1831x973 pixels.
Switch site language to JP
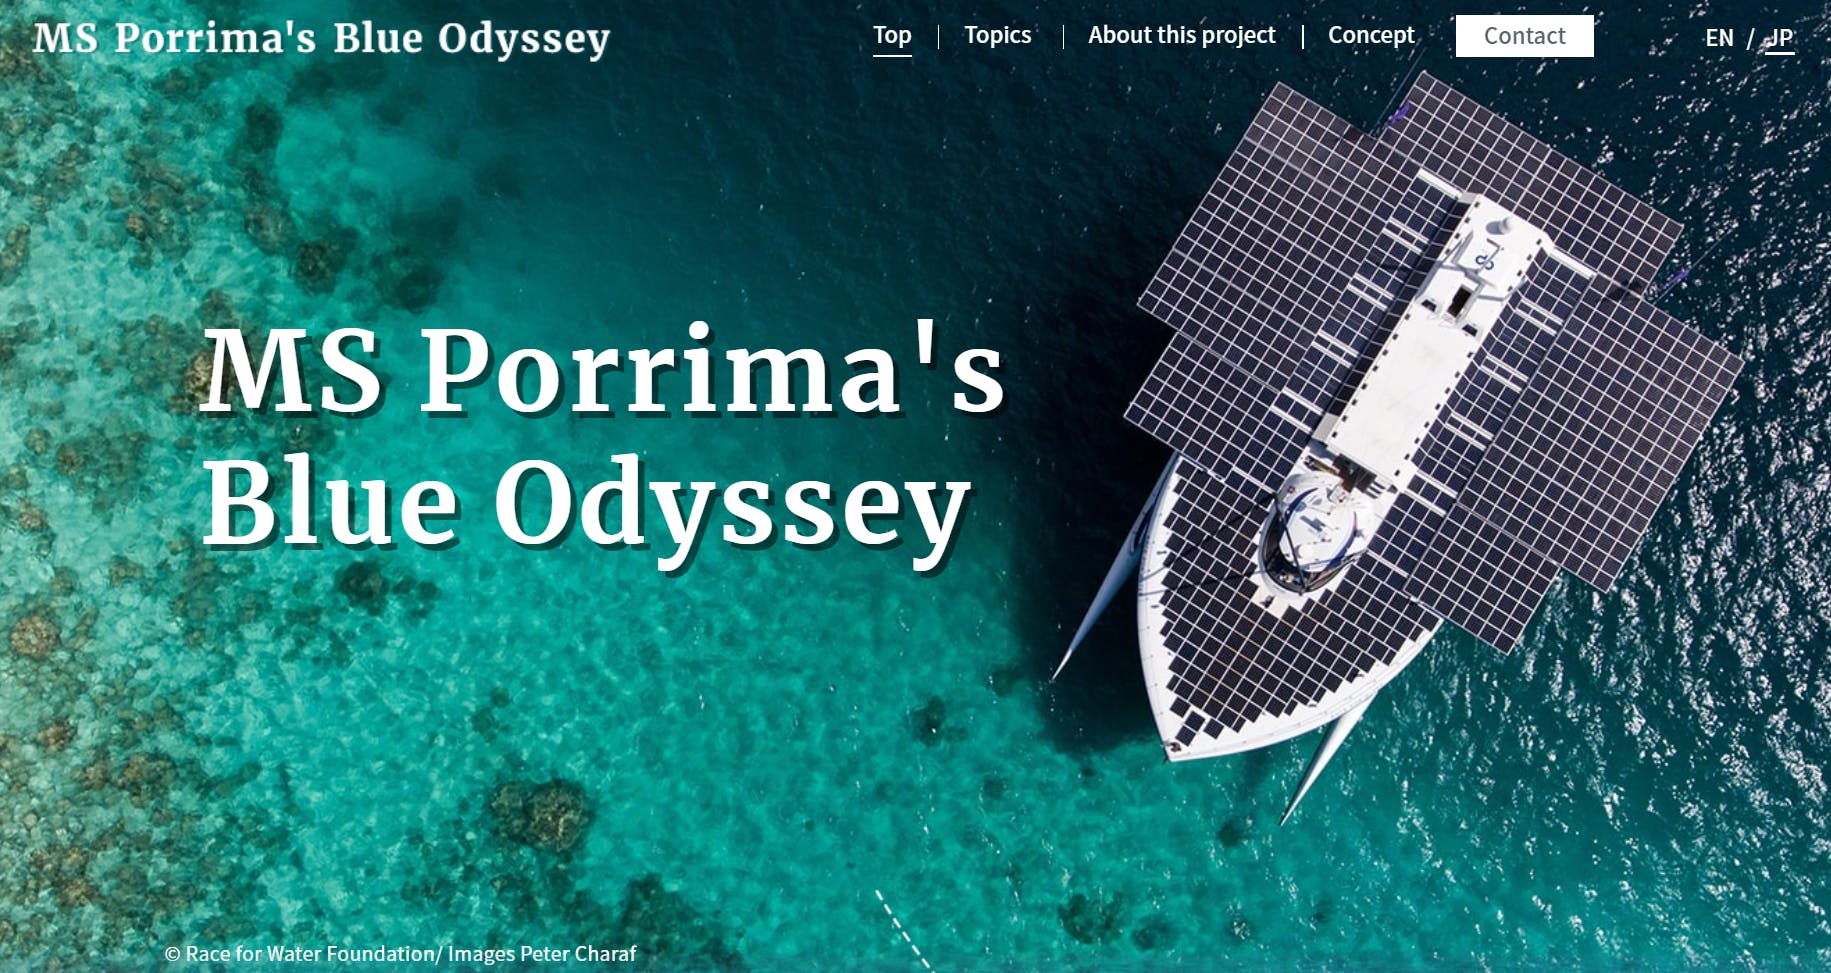click(1780, 38)
